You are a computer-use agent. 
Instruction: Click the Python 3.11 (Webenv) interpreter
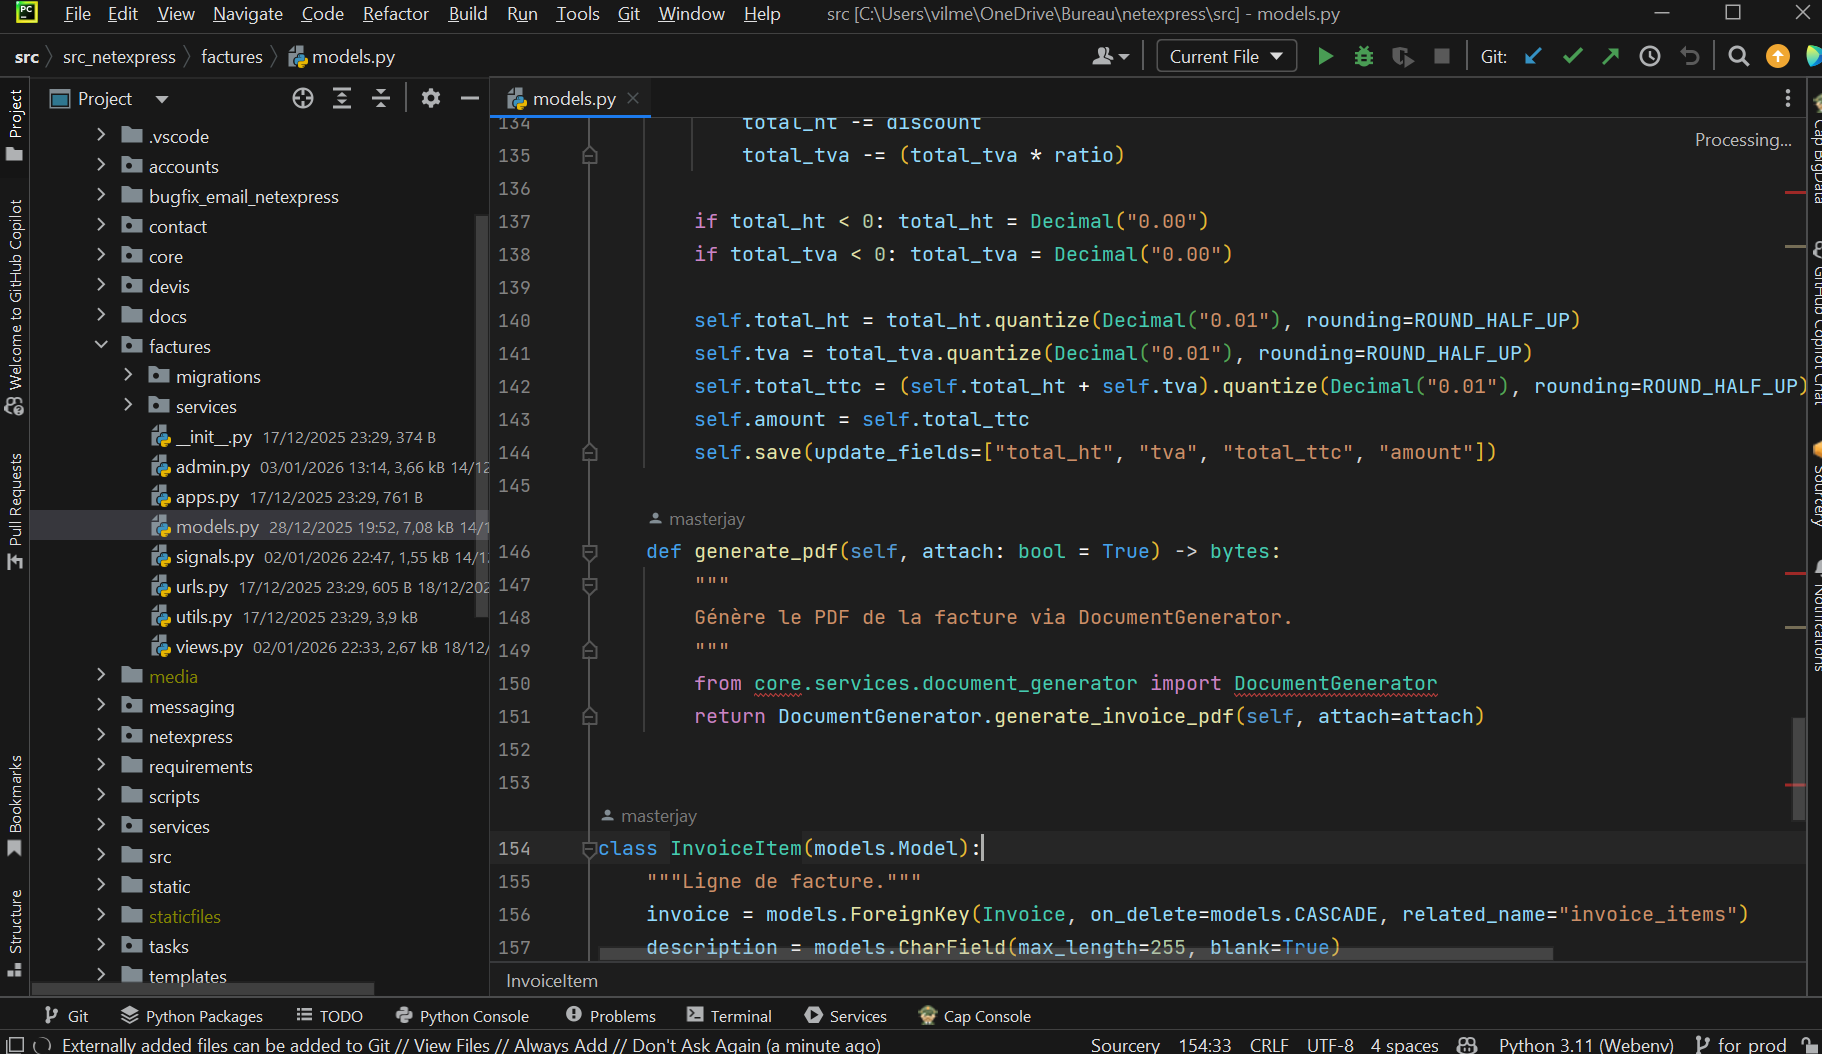point(1585,1044)
